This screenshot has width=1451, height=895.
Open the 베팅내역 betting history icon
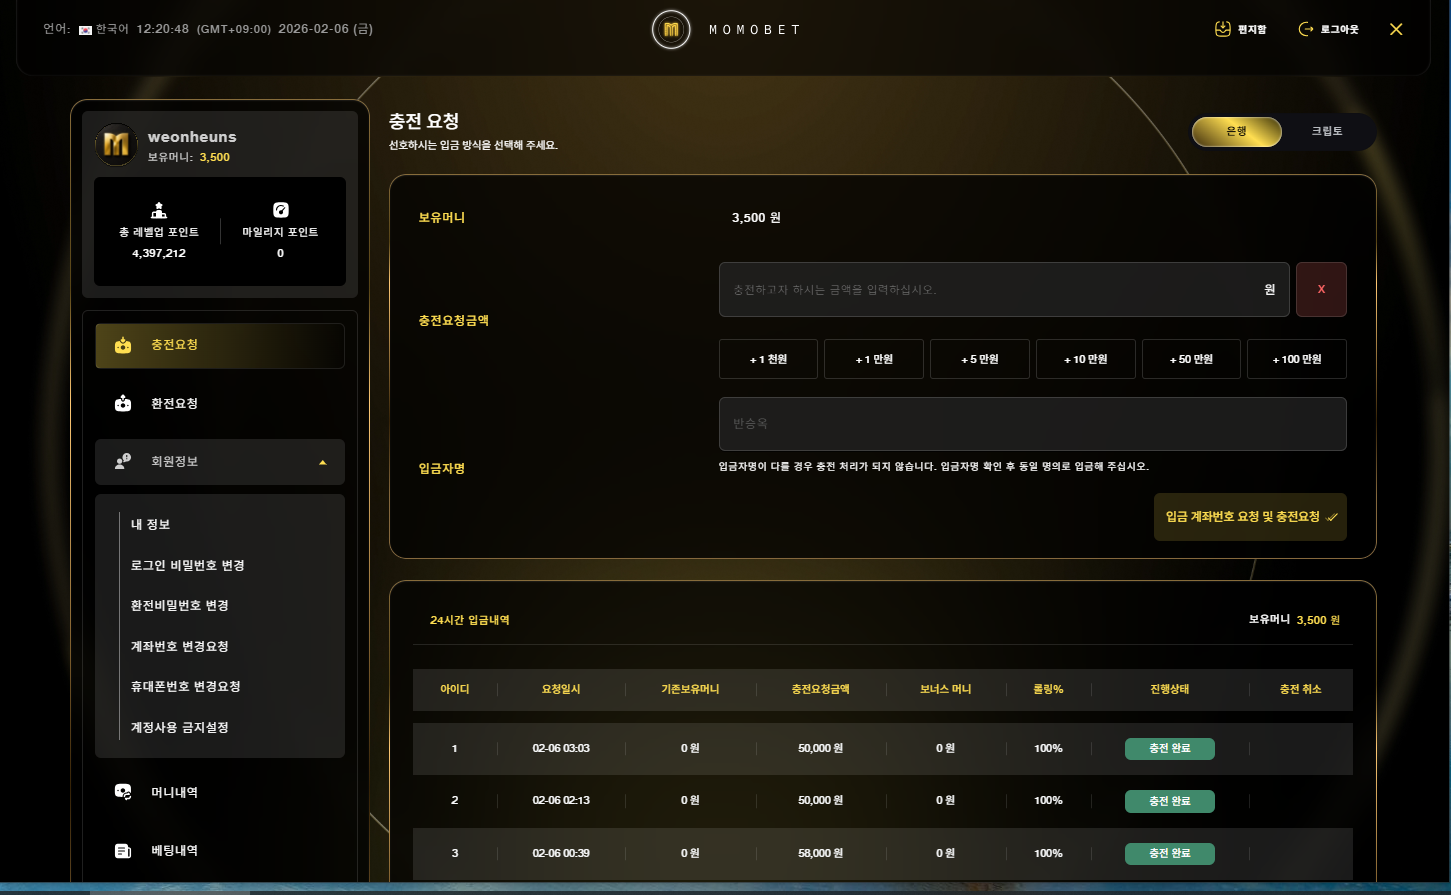click(x=123, y=851)
